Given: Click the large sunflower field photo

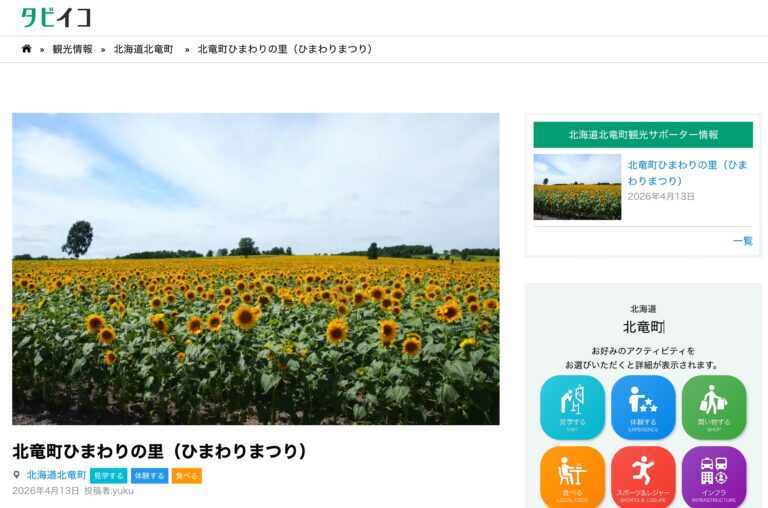Looking at the screenshot, I should (256, 268).
